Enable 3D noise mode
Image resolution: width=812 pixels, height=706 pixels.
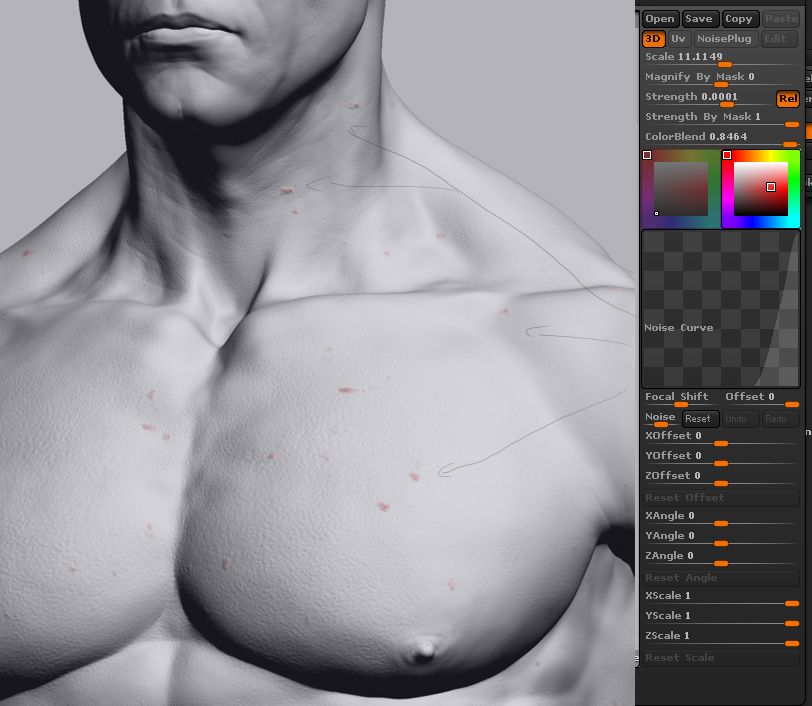pyautogui.click(x=653, y=39)
